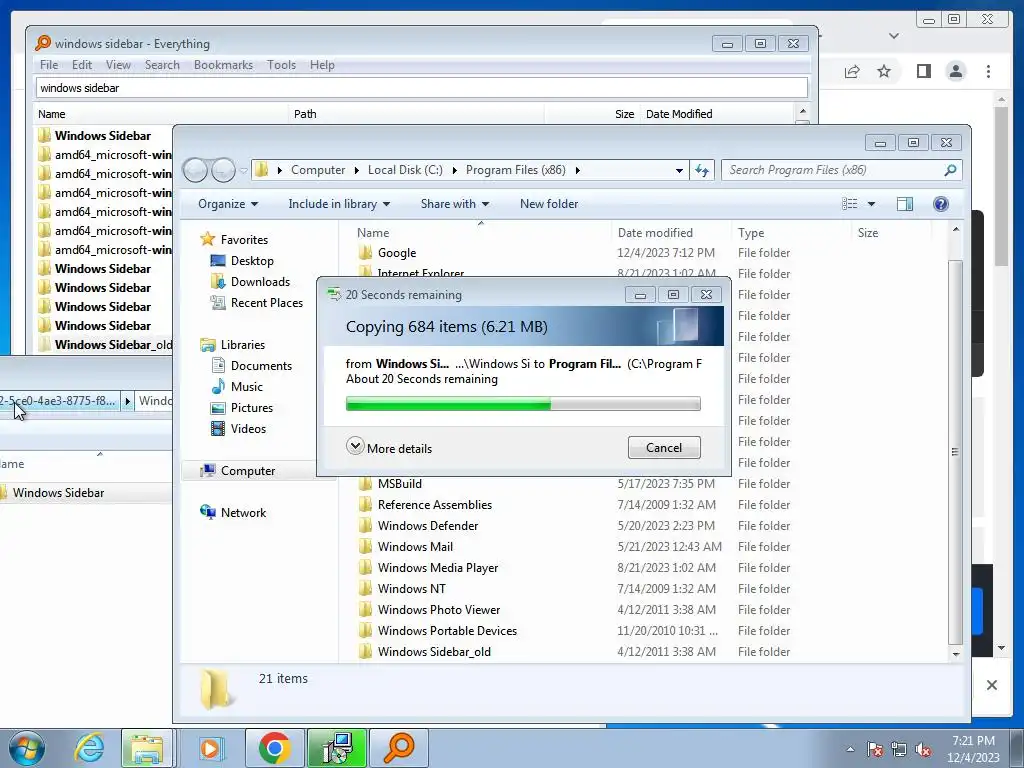Open the Start menu orb

click(27, 748)
